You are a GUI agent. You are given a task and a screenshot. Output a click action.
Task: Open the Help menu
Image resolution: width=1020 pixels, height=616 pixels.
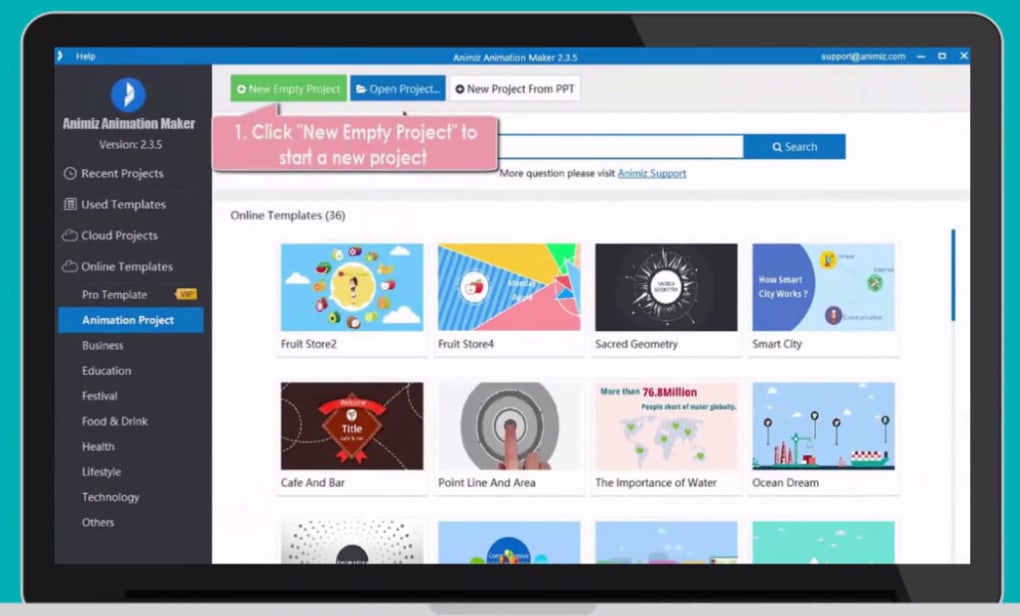[x=86, y=56]
